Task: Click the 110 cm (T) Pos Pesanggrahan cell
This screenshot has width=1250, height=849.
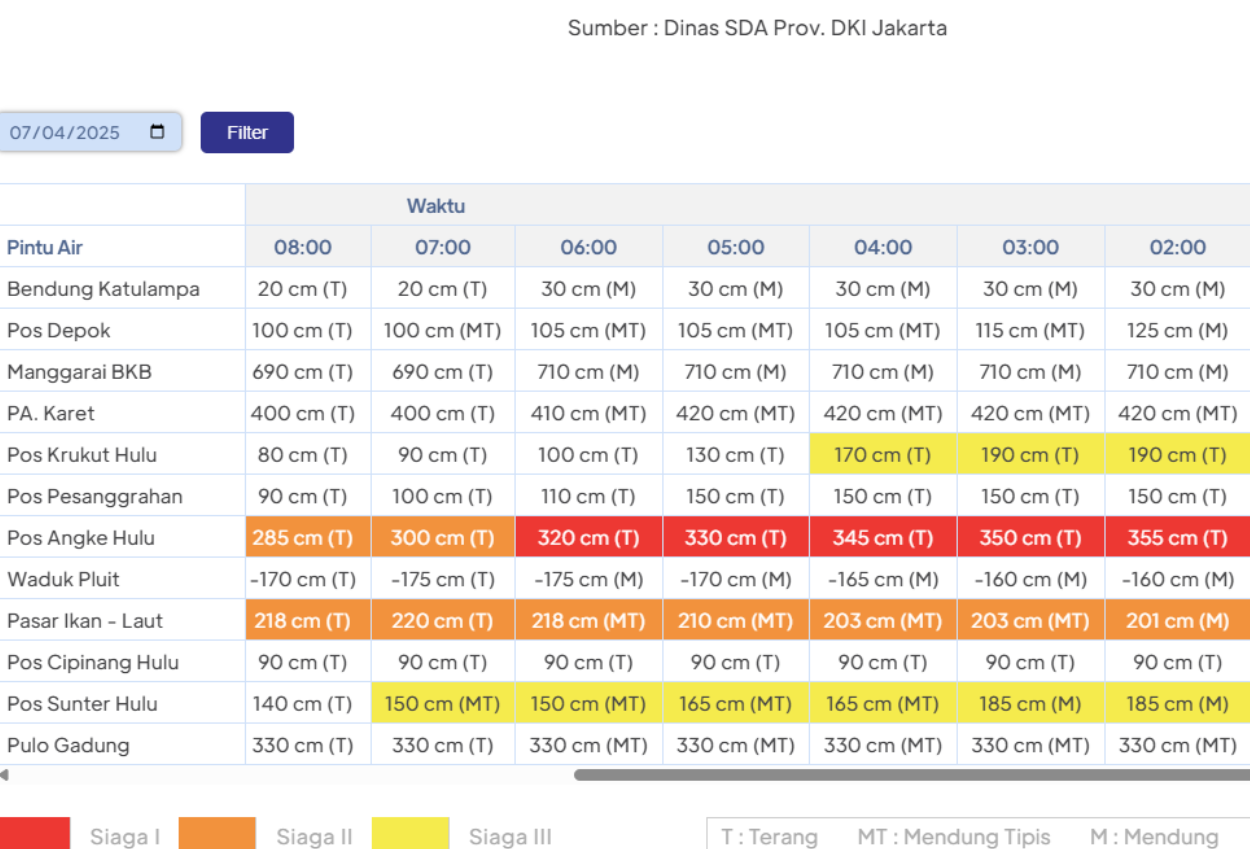Action: click(589, 496)
